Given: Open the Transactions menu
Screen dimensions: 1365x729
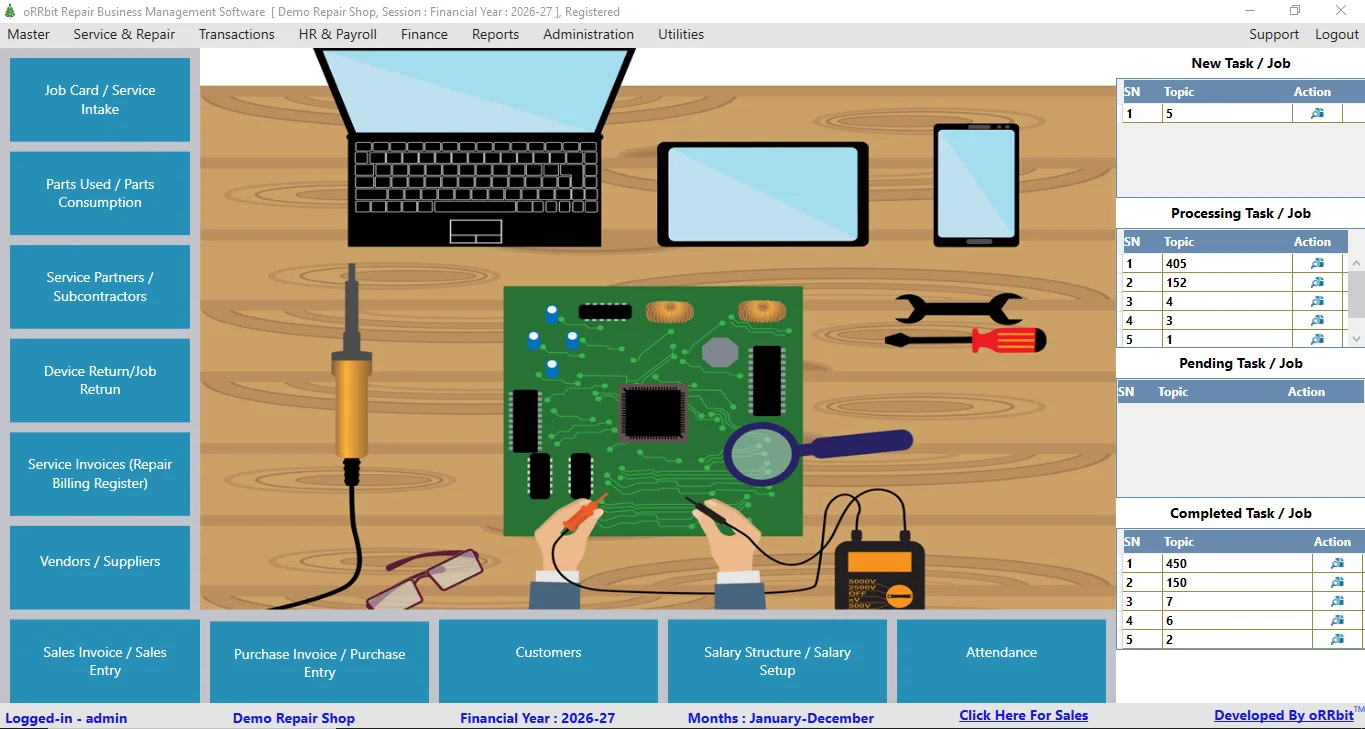Looking at the screenshot, I should click(x=236, y=34).
